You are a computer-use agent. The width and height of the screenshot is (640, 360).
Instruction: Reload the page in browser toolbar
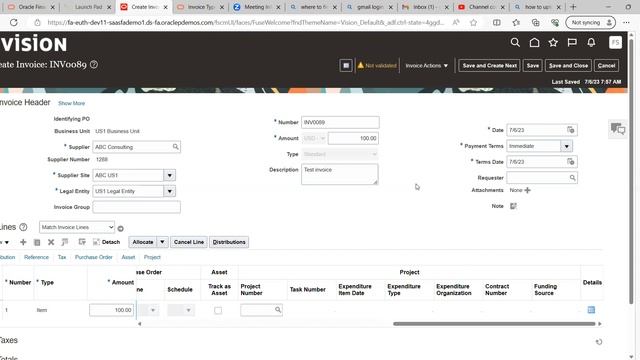13,22
